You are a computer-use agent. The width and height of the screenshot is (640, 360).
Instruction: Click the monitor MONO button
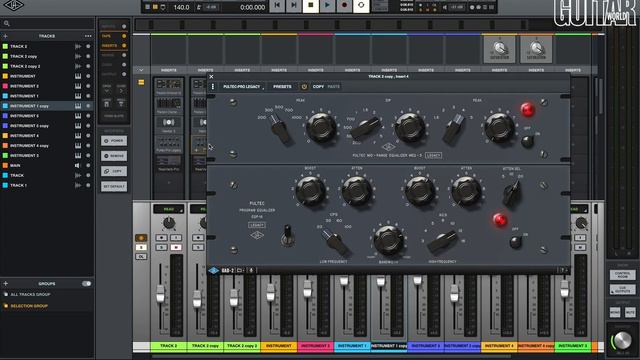pyautogui.click(x=615, y=312)
